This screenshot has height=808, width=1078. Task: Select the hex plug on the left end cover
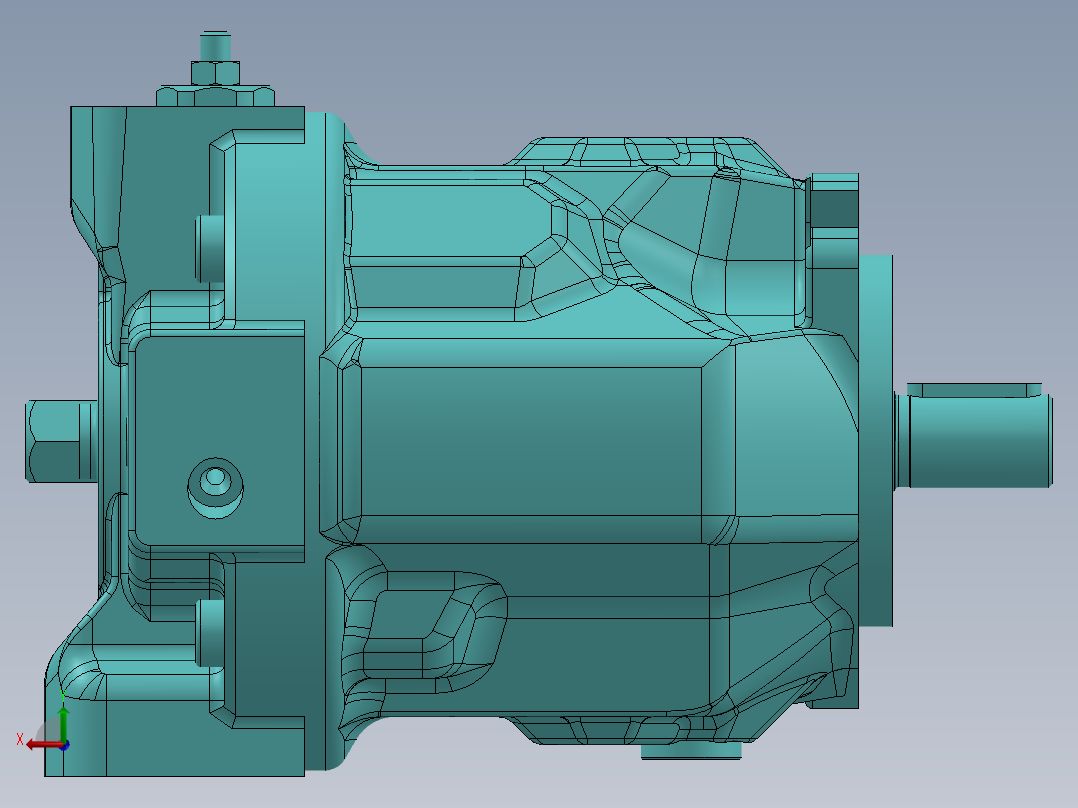[61, 441]
